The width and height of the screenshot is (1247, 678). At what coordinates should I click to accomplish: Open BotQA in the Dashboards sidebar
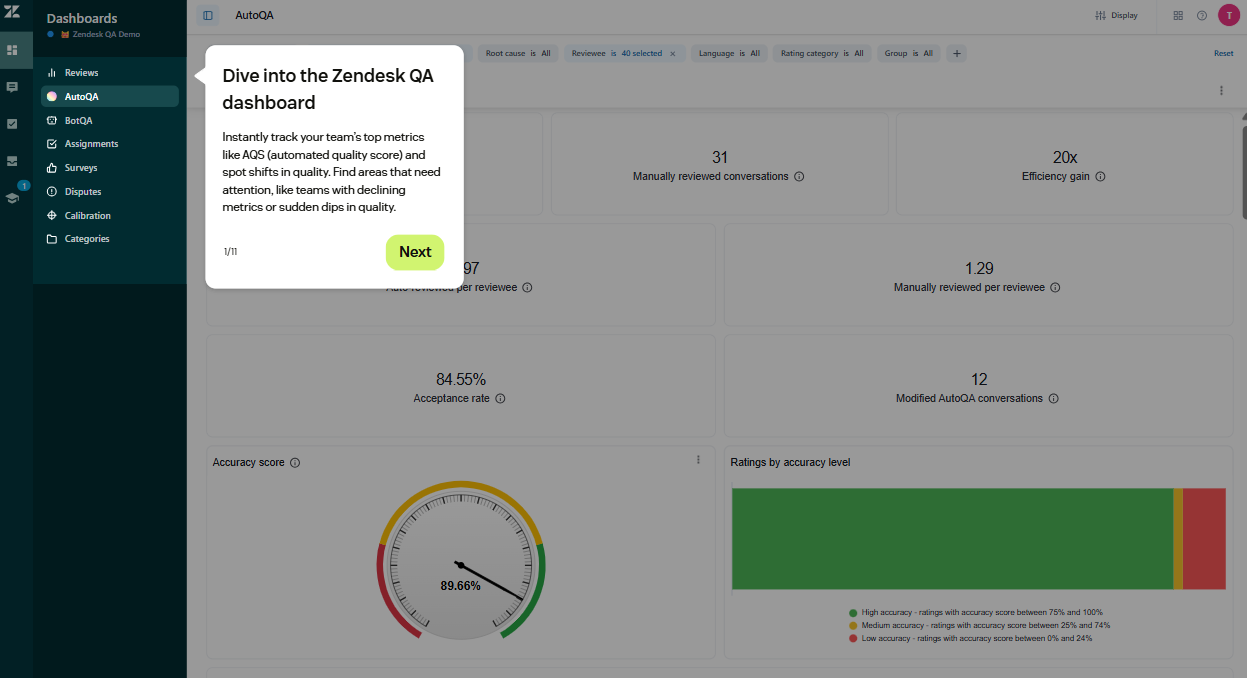110,120
